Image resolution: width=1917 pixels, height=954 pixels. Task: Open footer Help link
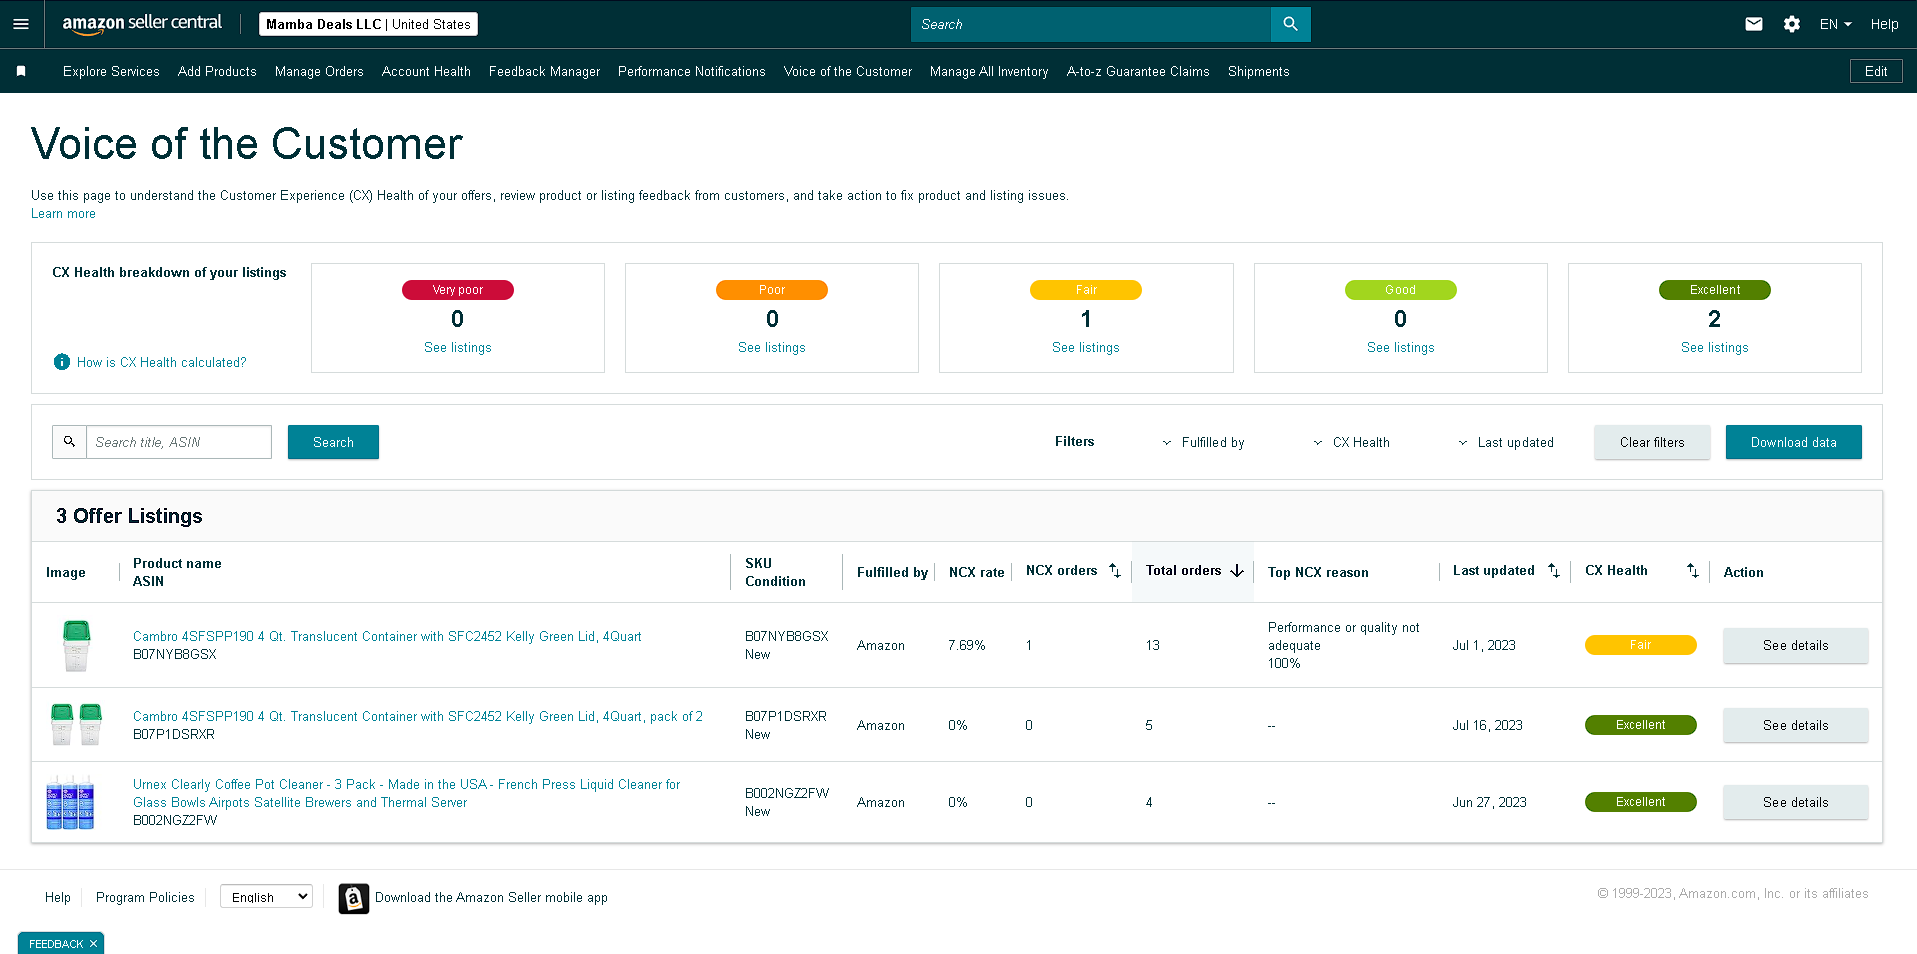(58, 897)
